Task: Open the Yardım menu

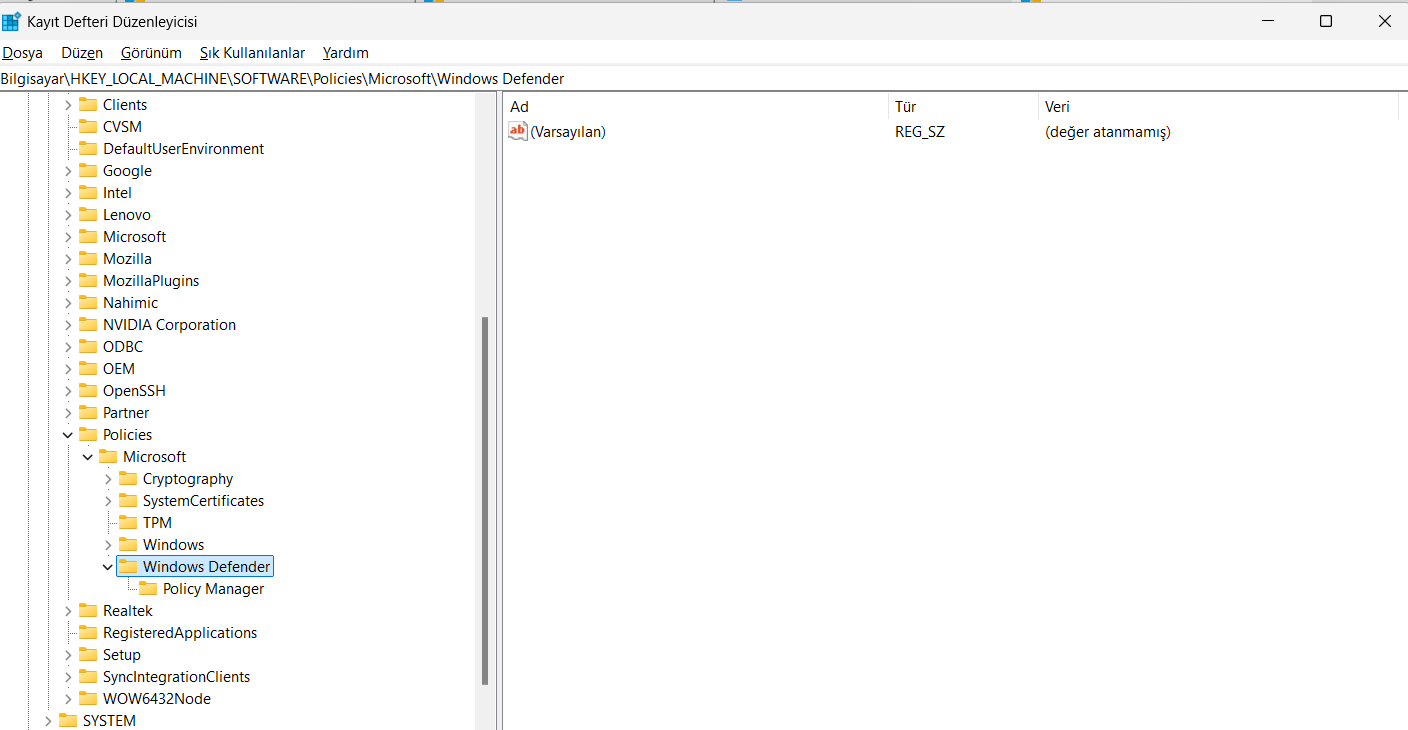Action: [346, 53]
